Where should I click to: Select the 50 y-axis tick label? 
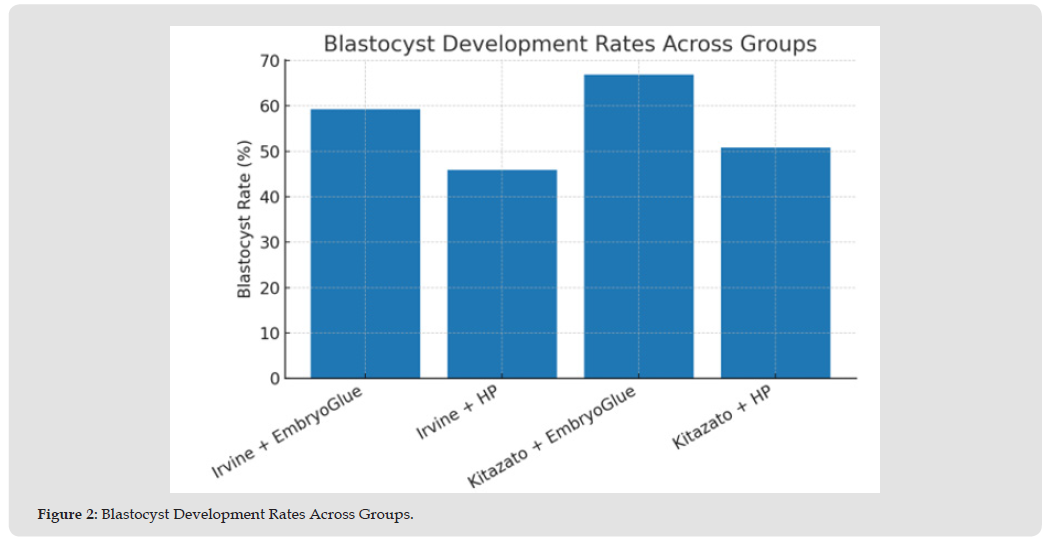pos(269,152)
